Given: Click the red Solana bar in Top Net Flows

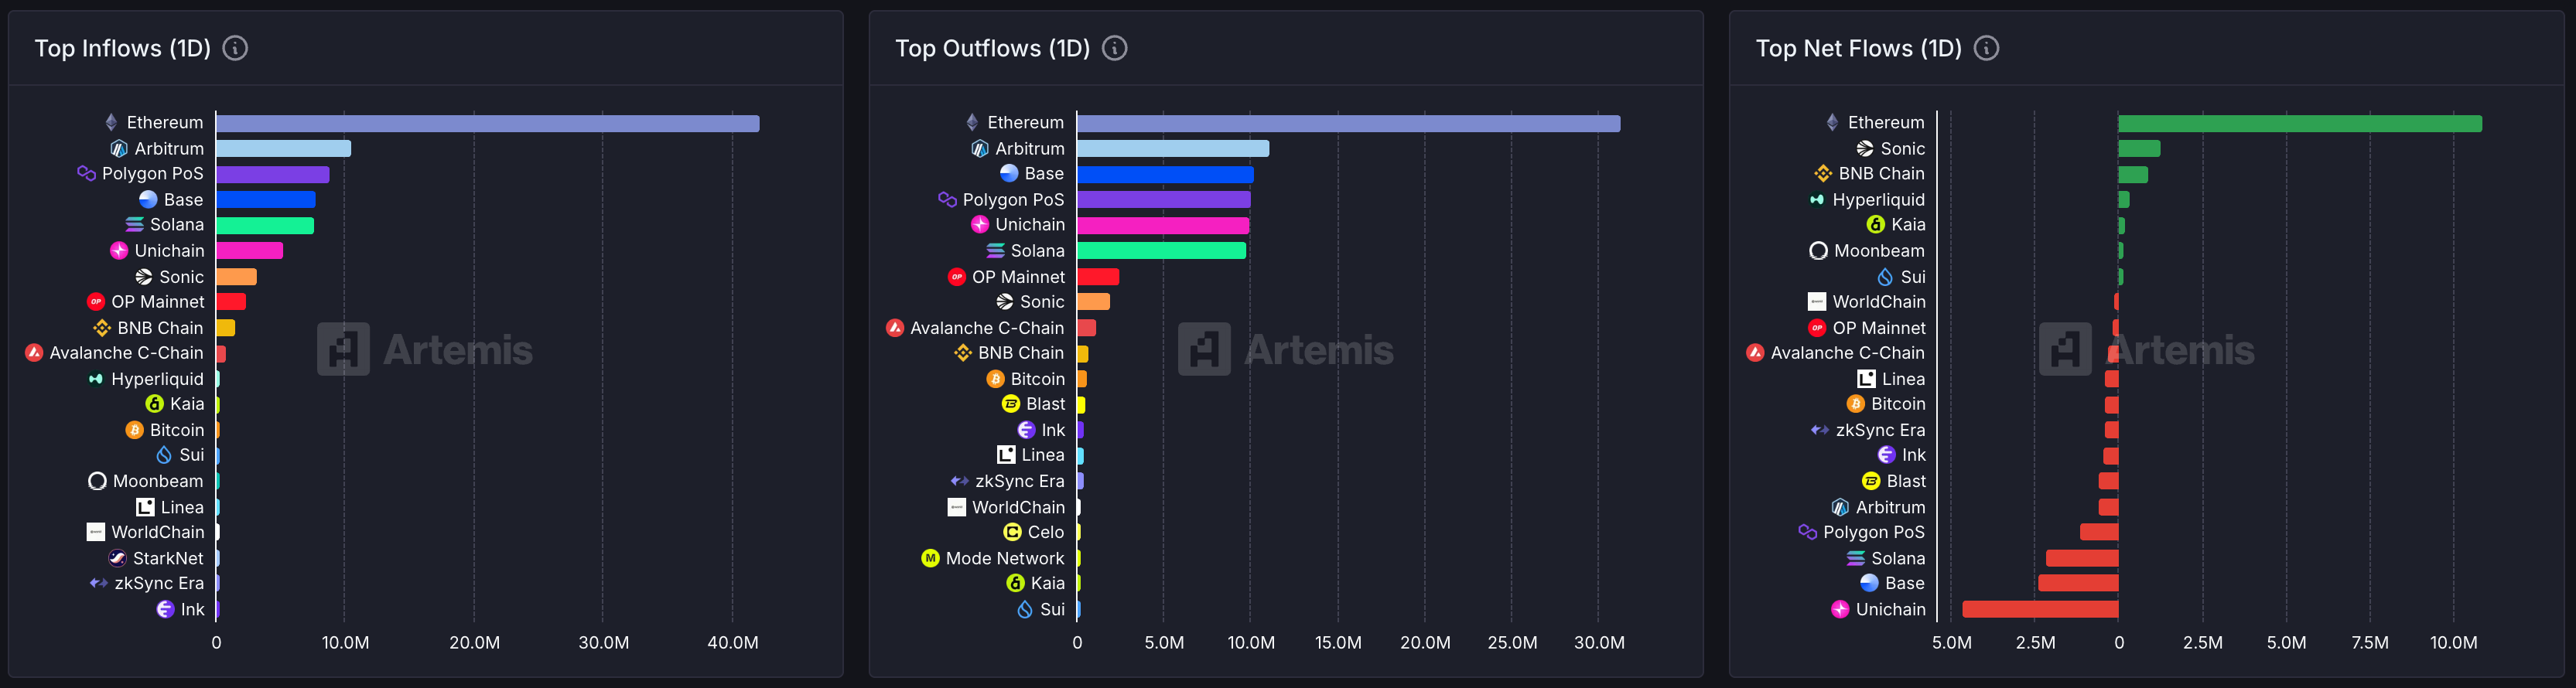Looking at the screenshot, I should pyautogui.click(x=2082, y=558).
